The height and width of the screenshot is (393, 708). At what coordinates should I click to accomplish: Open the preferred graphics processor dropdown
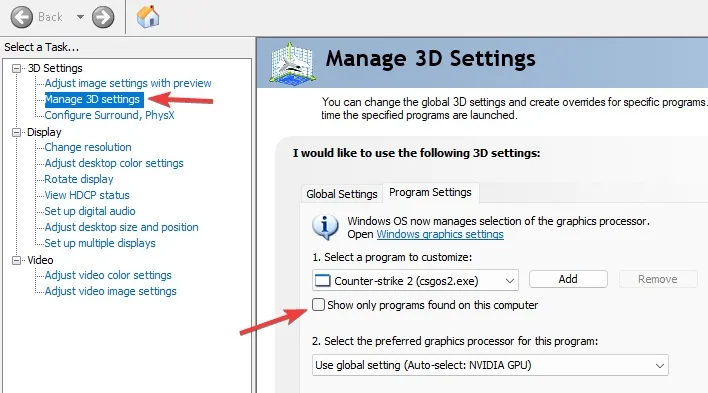coord(490,365)
